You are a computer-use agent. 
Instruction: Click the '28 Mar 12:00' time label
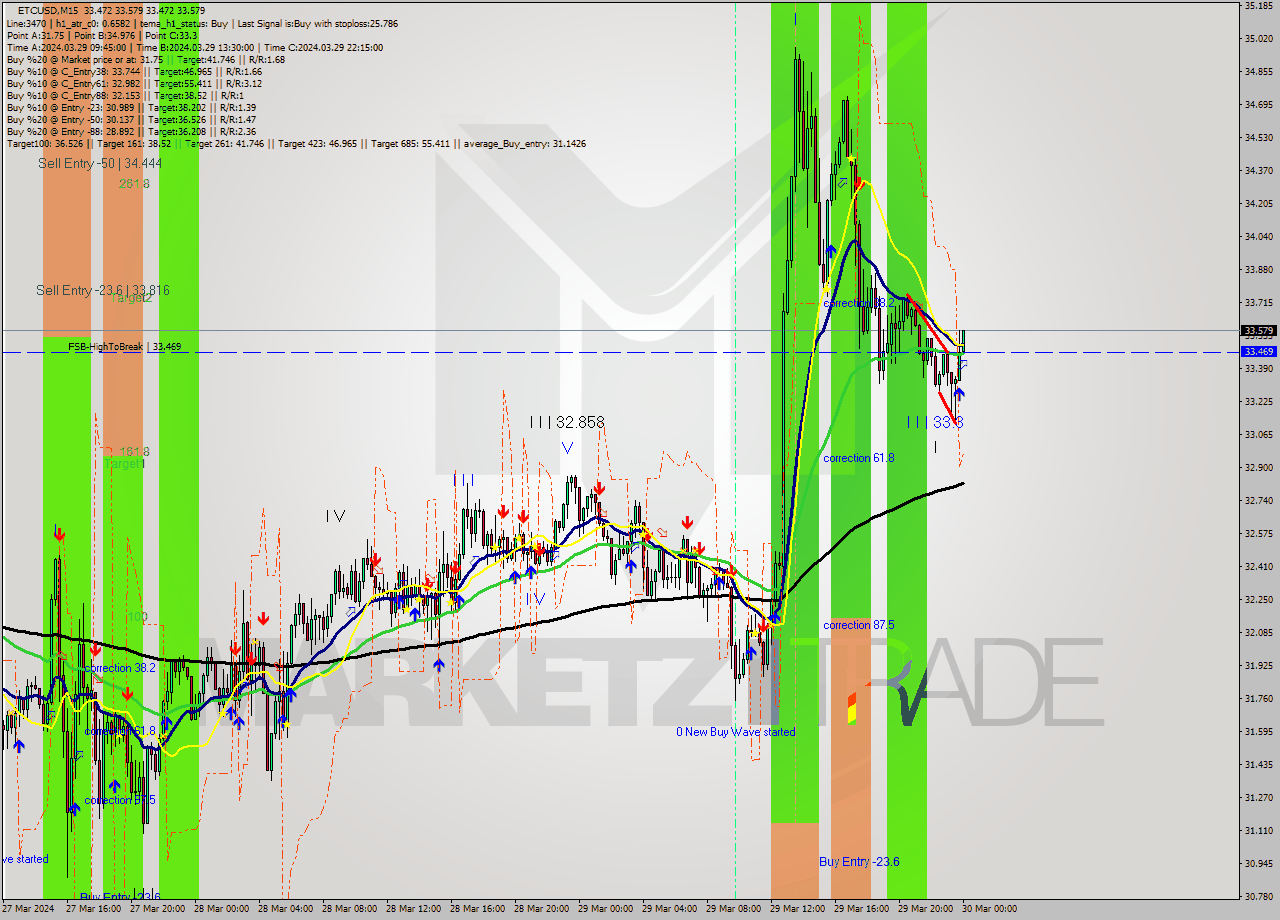pyautogui.click(x=413, y=909)
